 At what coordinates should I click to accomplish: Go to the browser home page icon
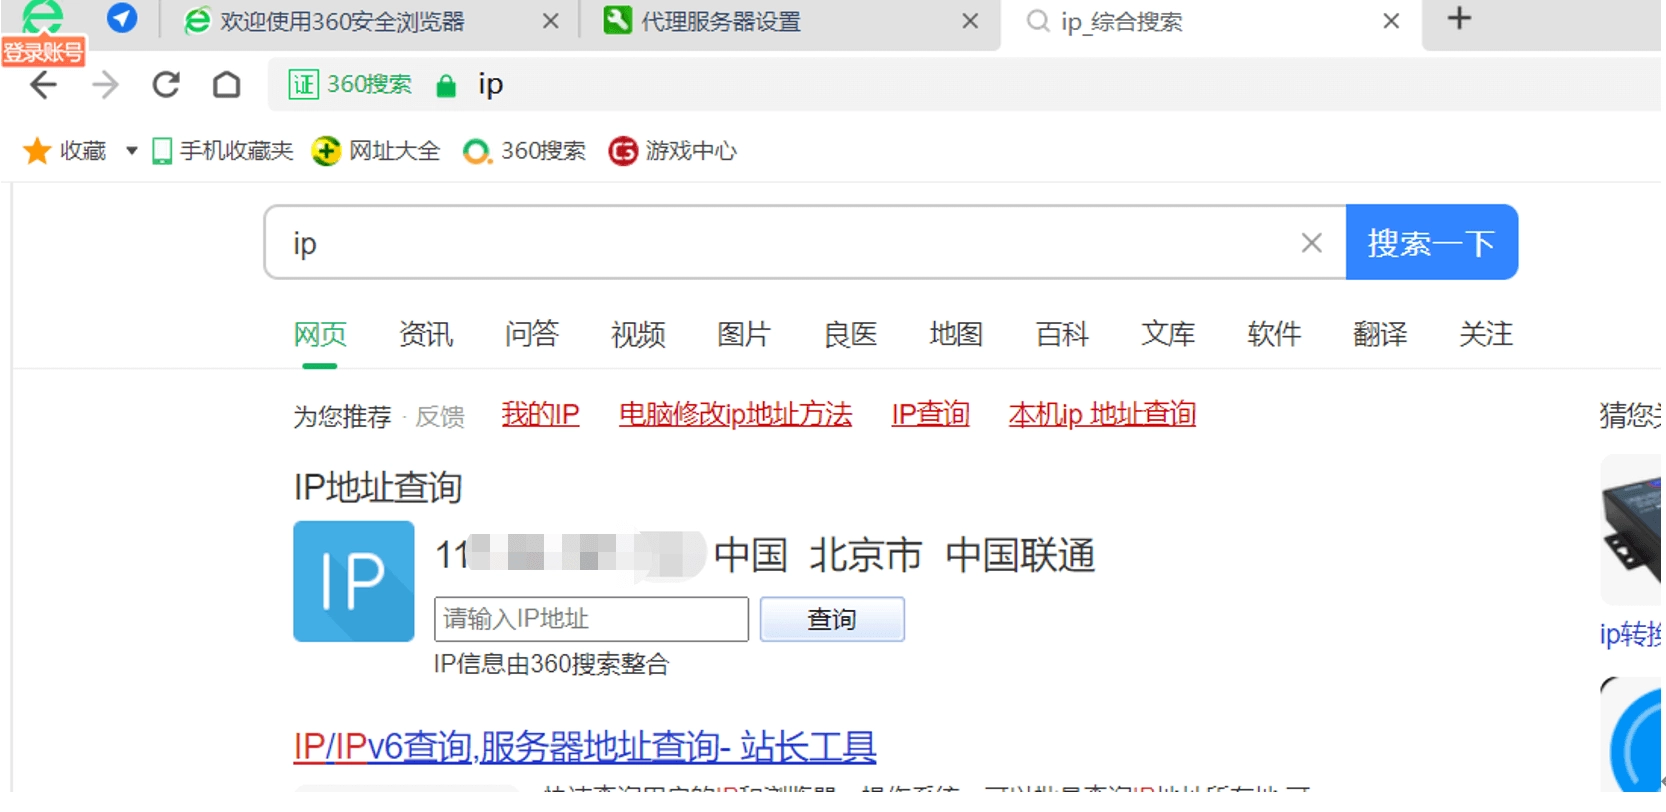tap(227, 85)
